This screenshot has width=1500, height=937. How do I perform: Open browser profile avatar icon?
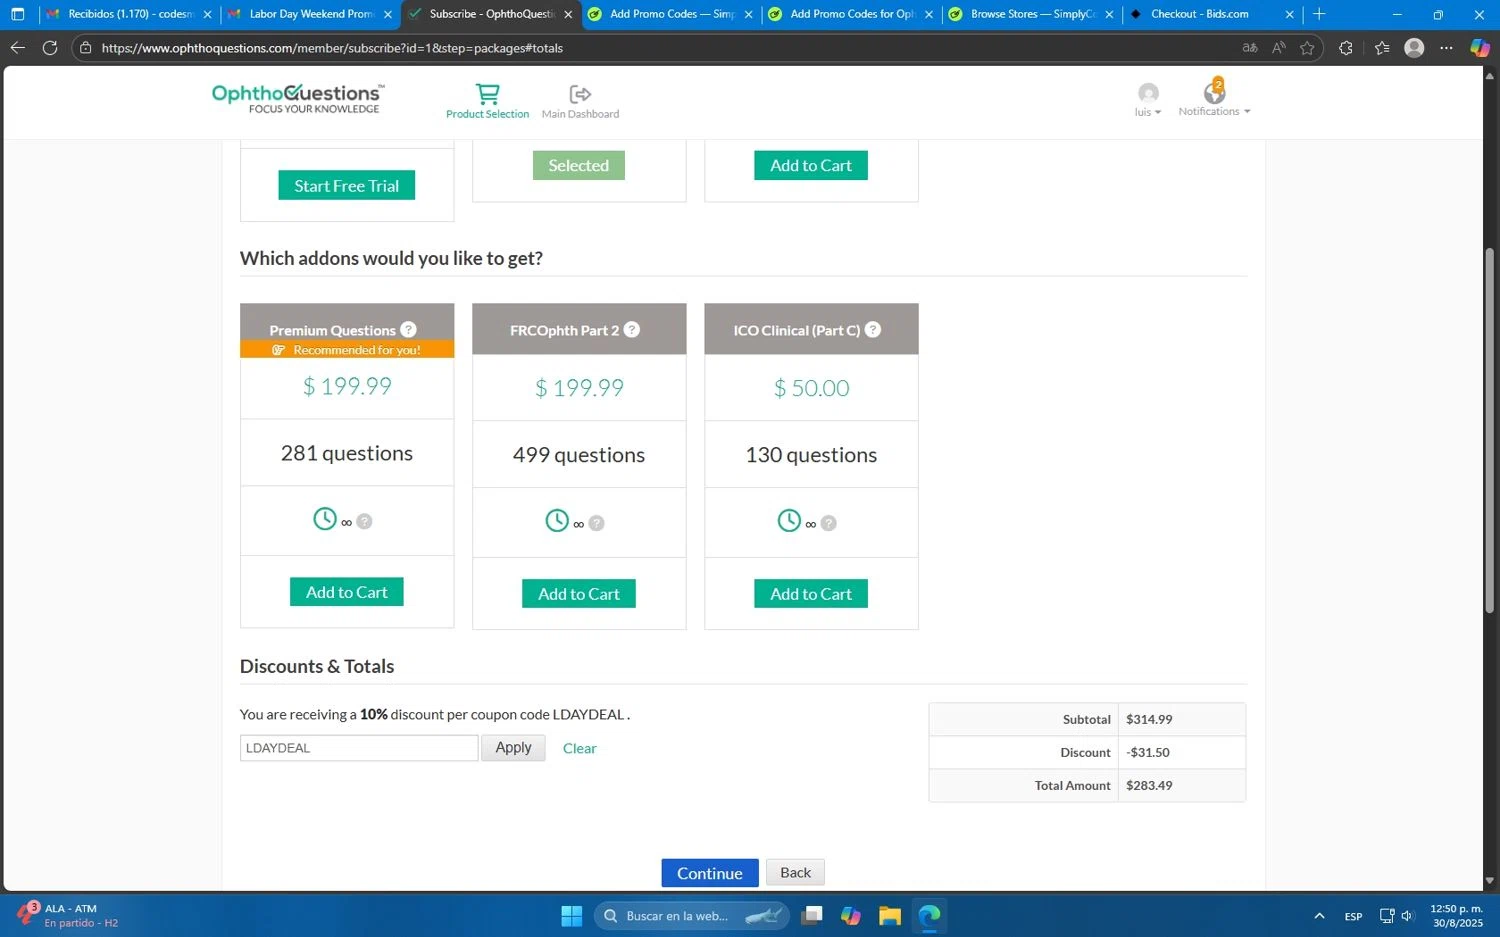1414,48
